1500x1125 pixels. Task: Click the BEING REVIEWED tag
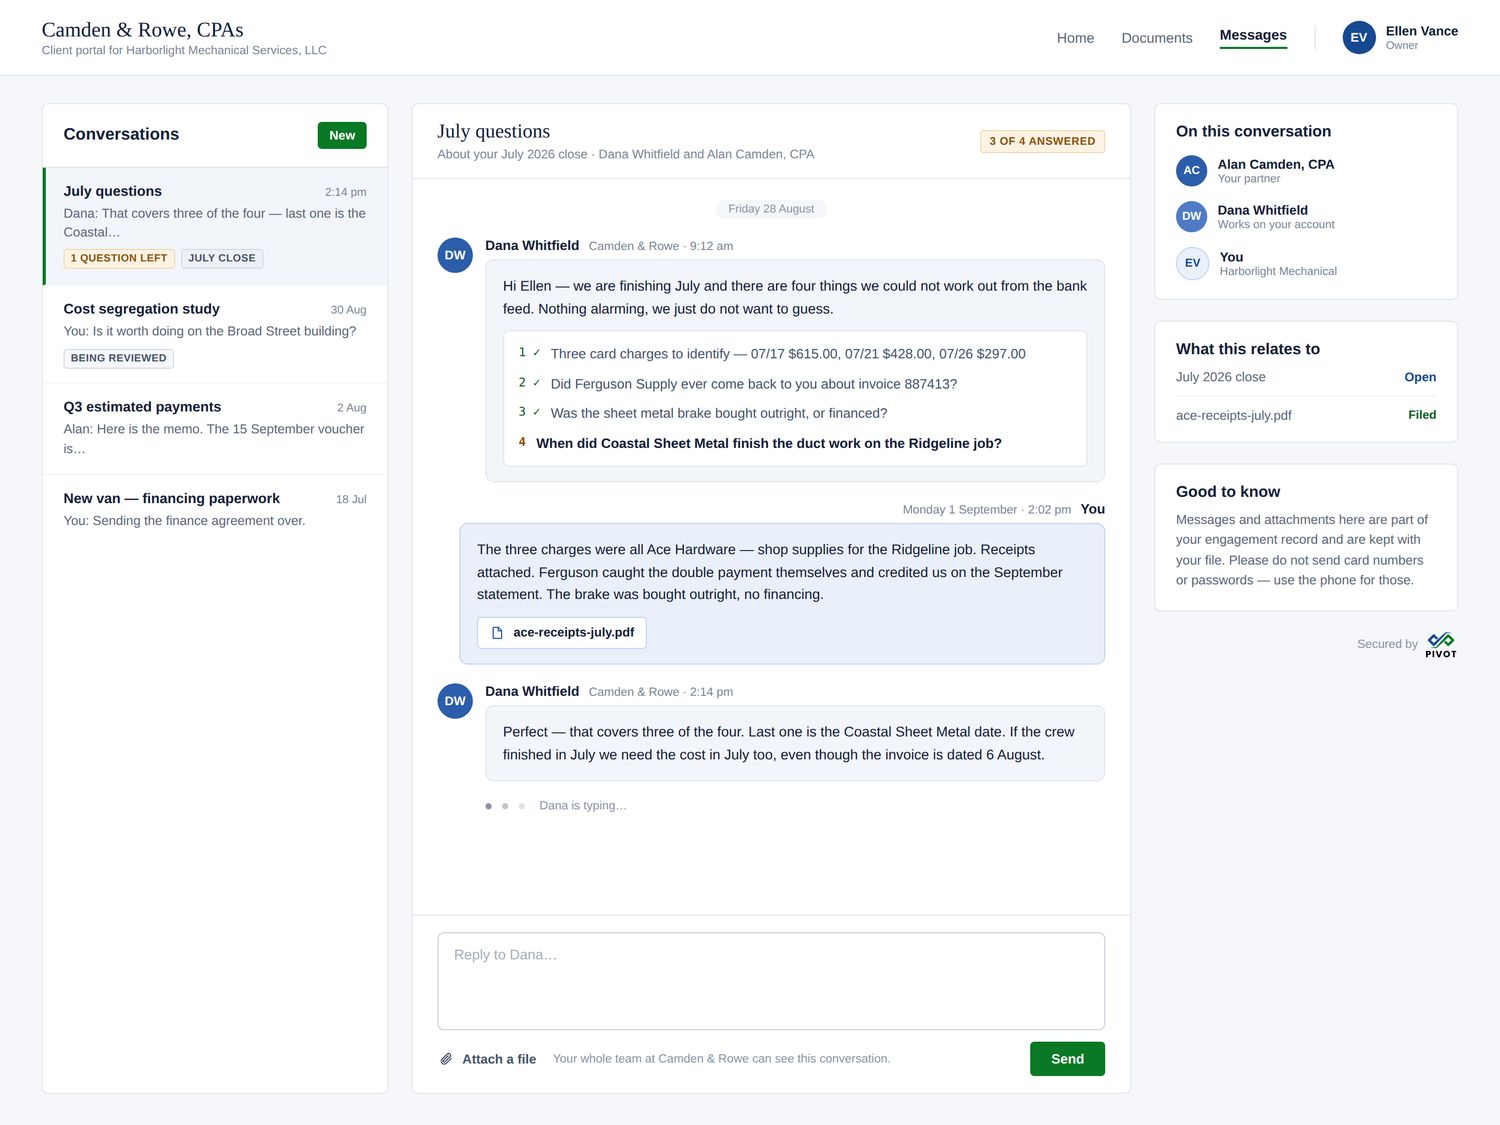(x=119, y=358)
